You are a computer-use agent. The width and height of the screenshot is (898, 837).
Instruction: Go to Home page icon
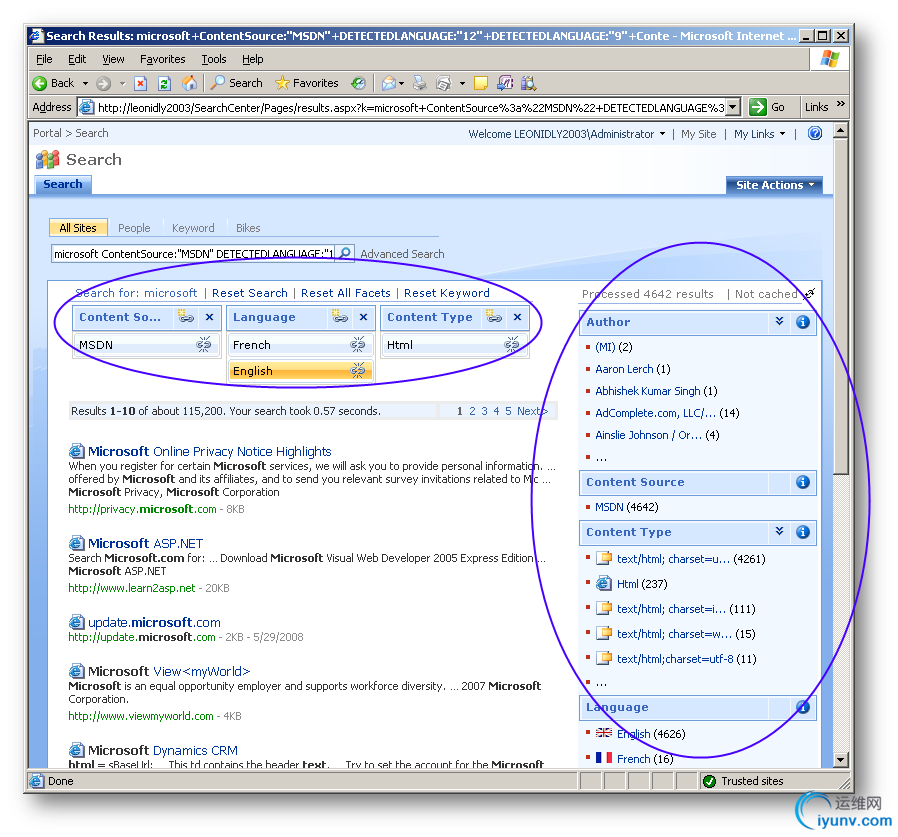point(190,83)
